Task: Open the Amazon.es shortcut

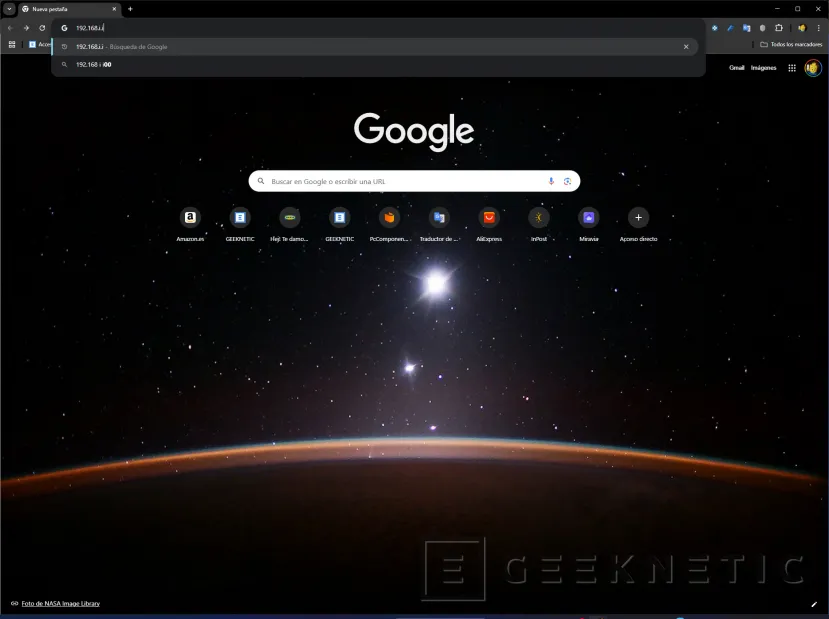Action: [190, 224]
